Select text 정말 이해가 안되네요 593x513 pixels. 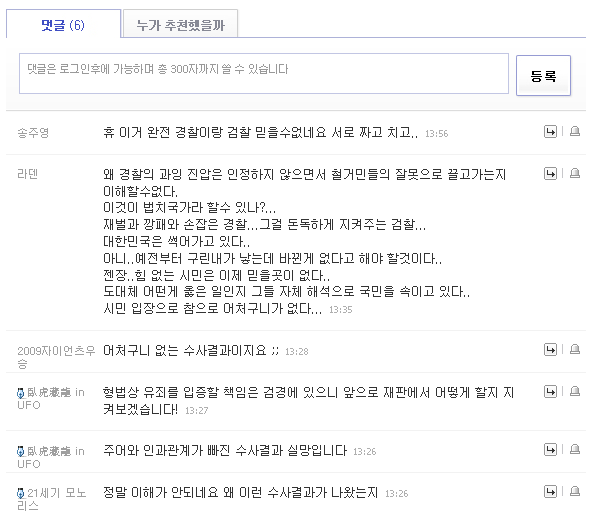tap(161, 493)
